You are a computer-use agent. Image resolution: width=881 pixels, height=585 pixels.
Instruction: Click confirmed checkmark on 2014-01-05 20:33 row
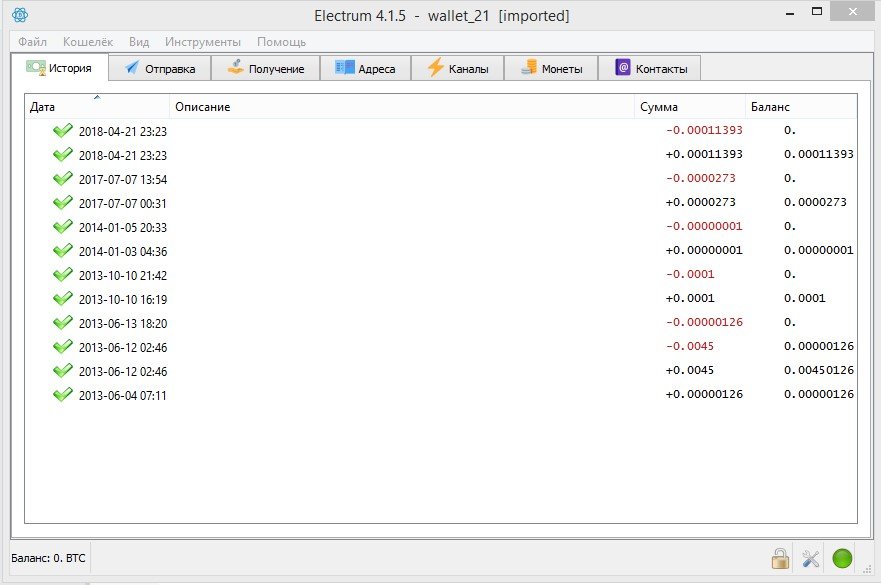coord(62,226)
